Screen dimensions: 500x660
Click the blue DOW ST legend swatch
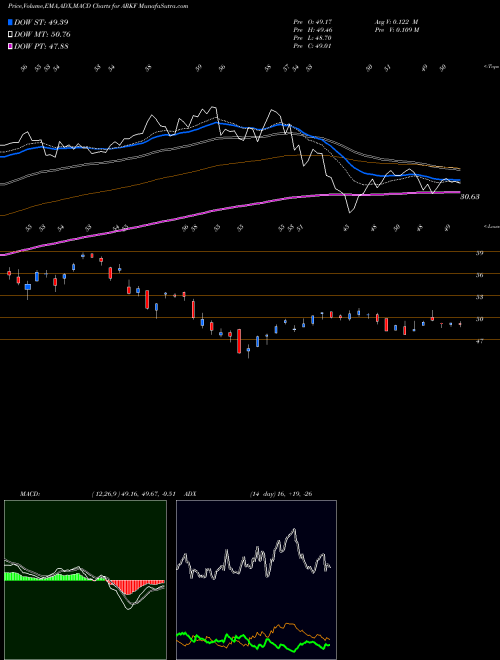[x=11, y=22]
